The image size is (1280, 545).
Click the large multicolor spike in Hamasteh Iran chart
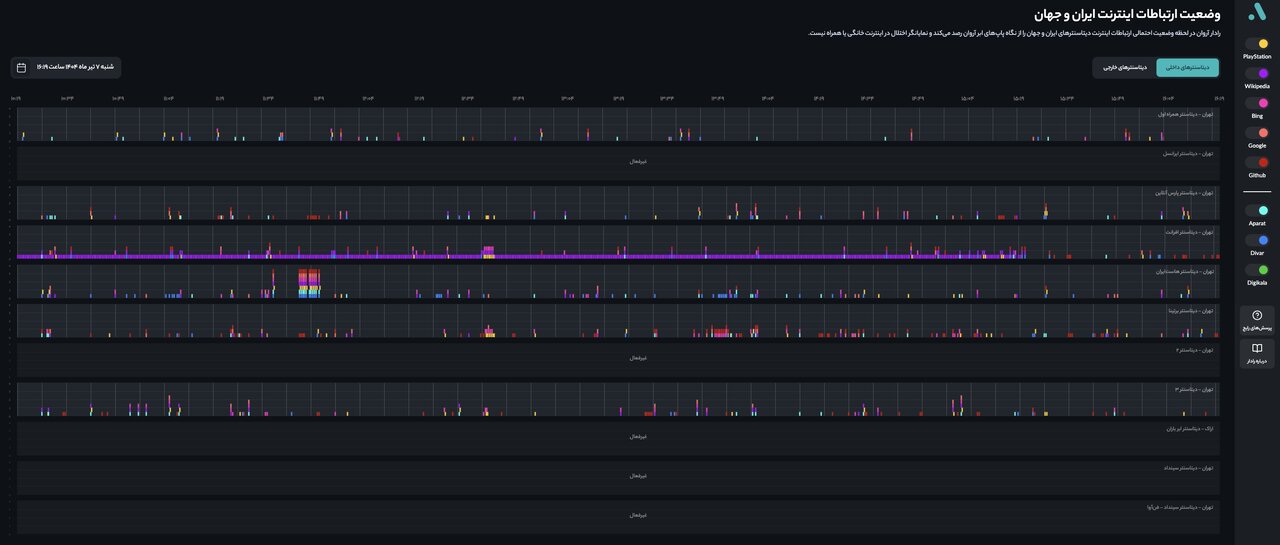310,283
